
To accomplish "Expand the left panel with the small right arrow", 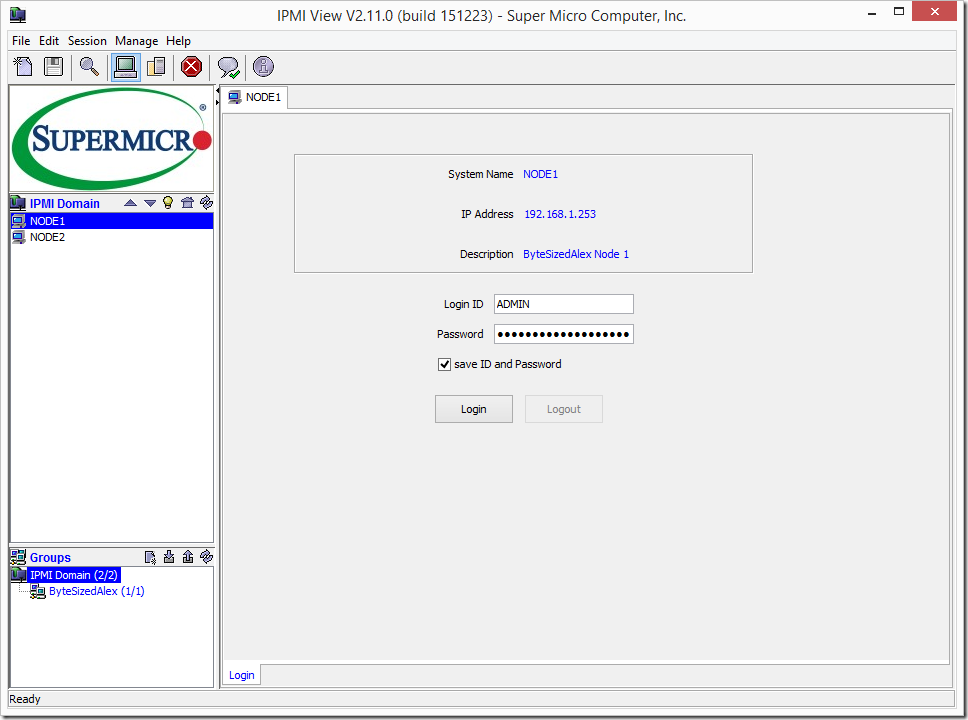I will click(x=217, y=102).
